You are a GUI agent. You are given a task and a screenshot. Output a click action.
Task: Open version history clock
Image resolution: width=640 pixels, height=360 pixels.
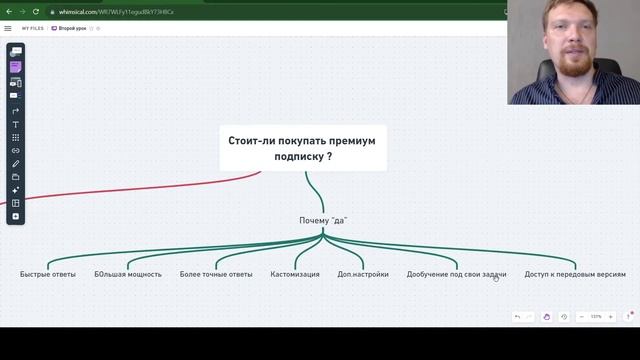click(x=564, y=317)
